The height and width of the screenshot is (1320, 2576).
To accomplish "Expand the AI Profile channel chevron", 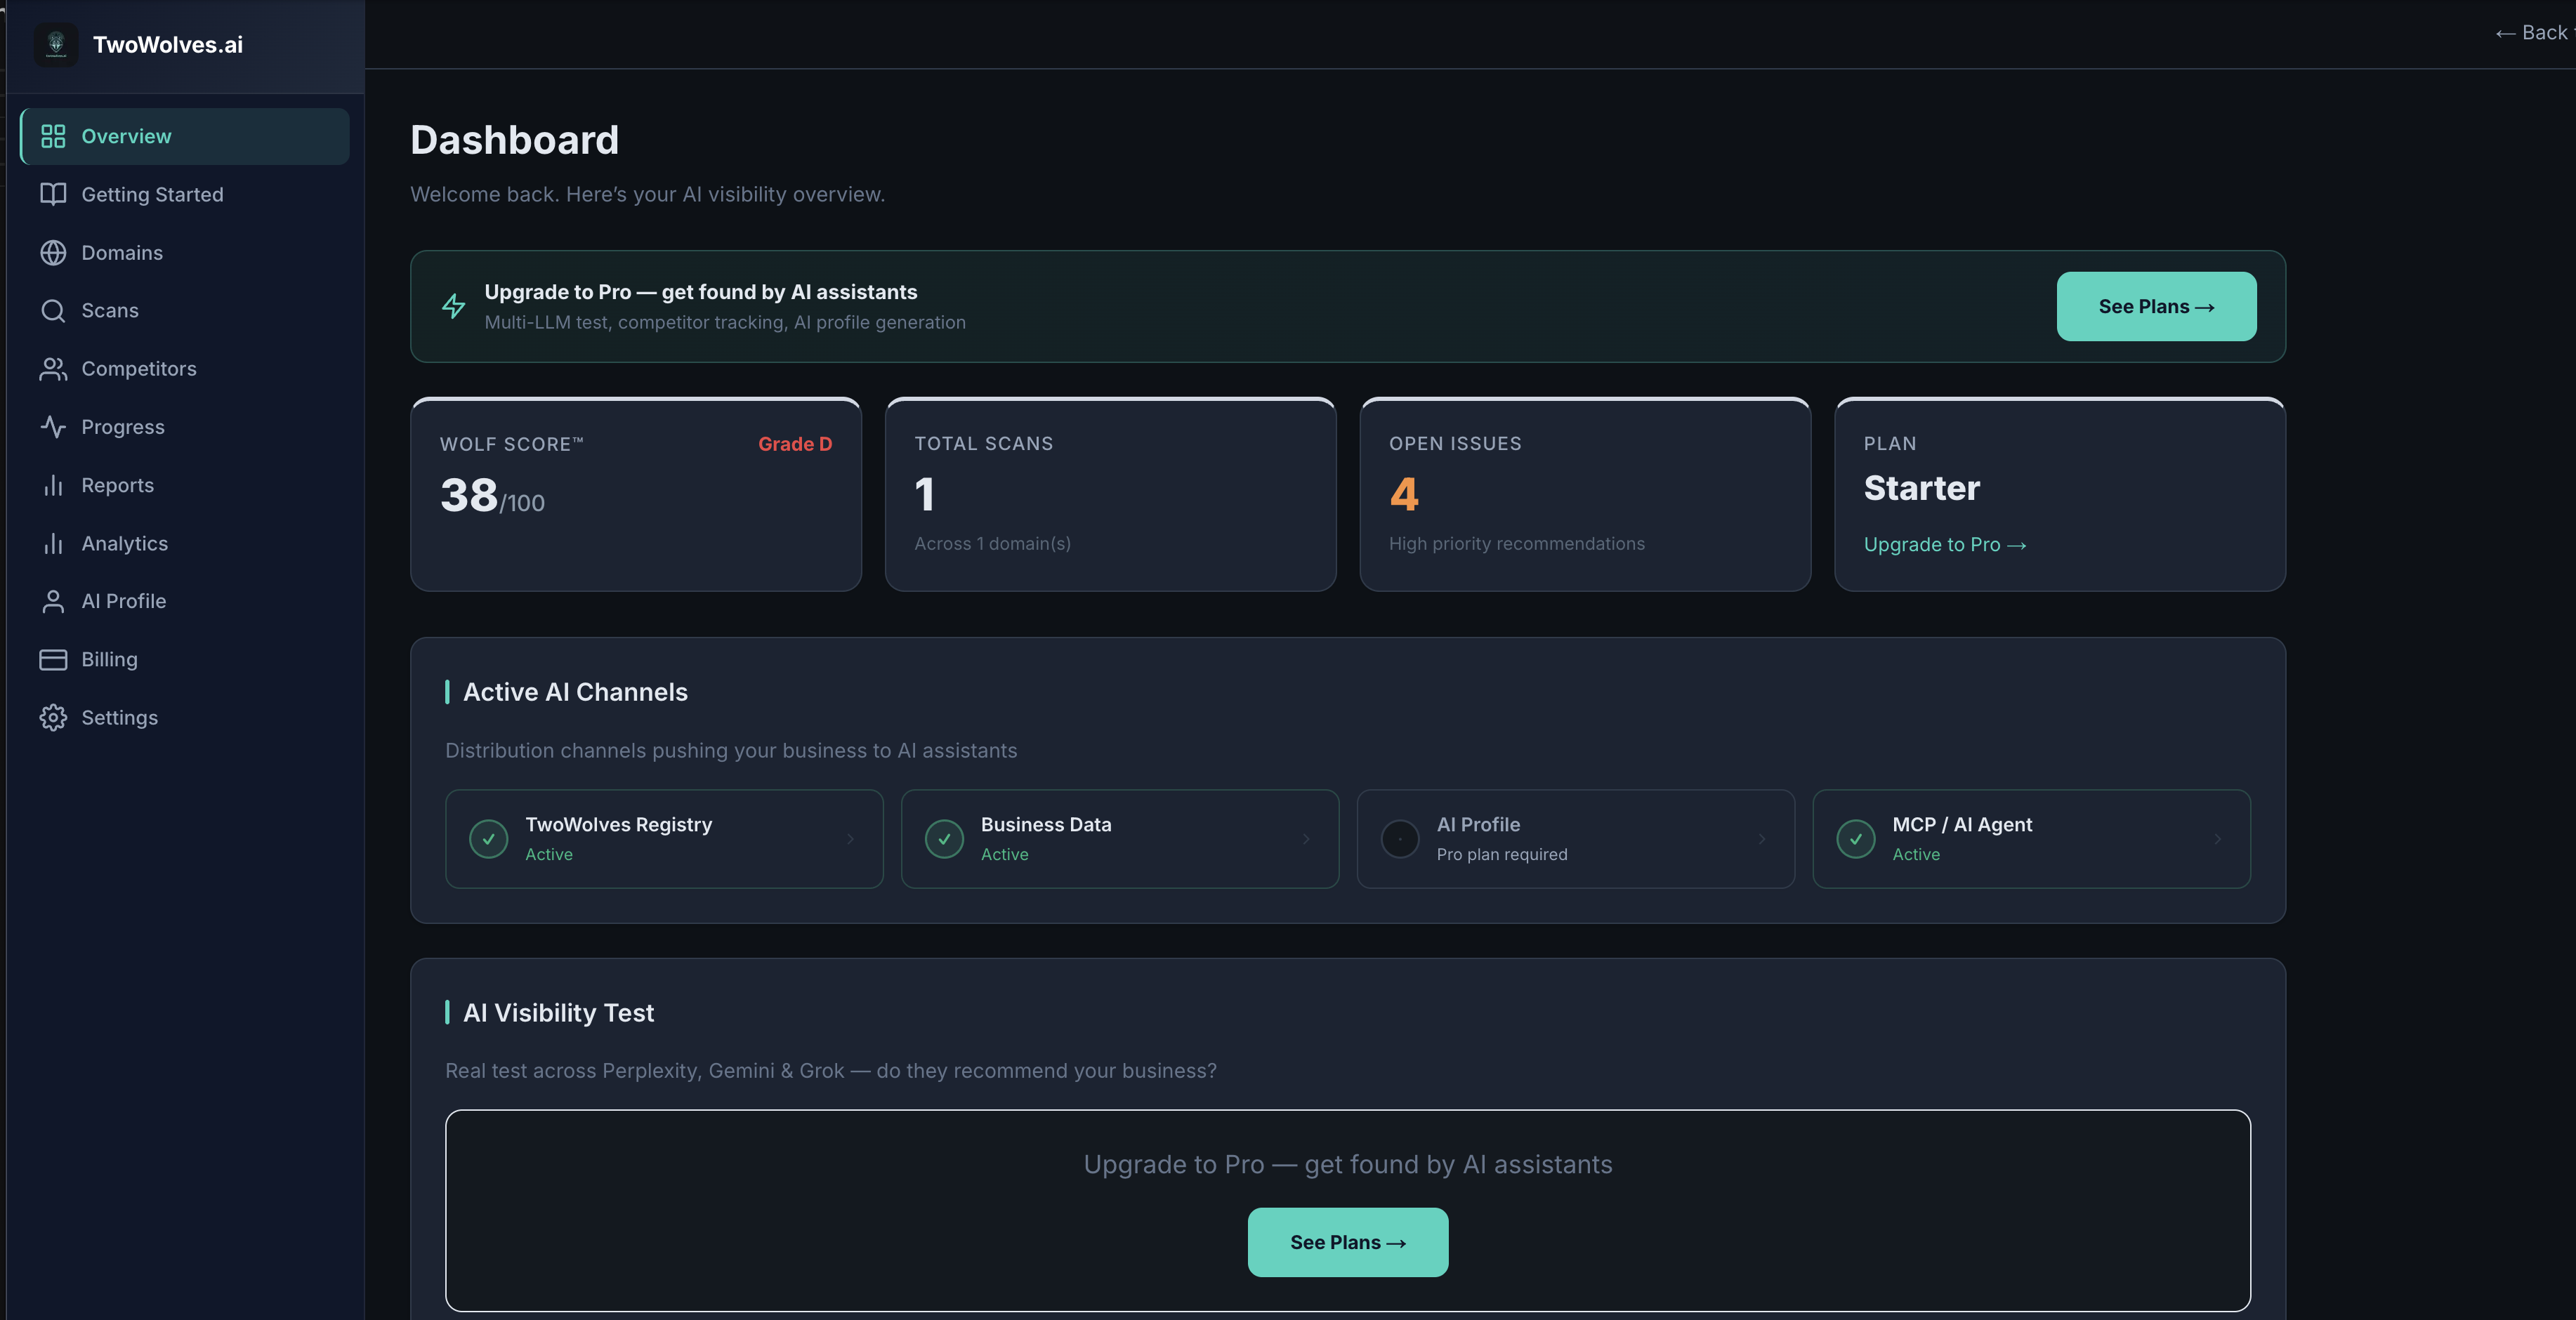I will pyautogui.click(x=1762, y=838).
